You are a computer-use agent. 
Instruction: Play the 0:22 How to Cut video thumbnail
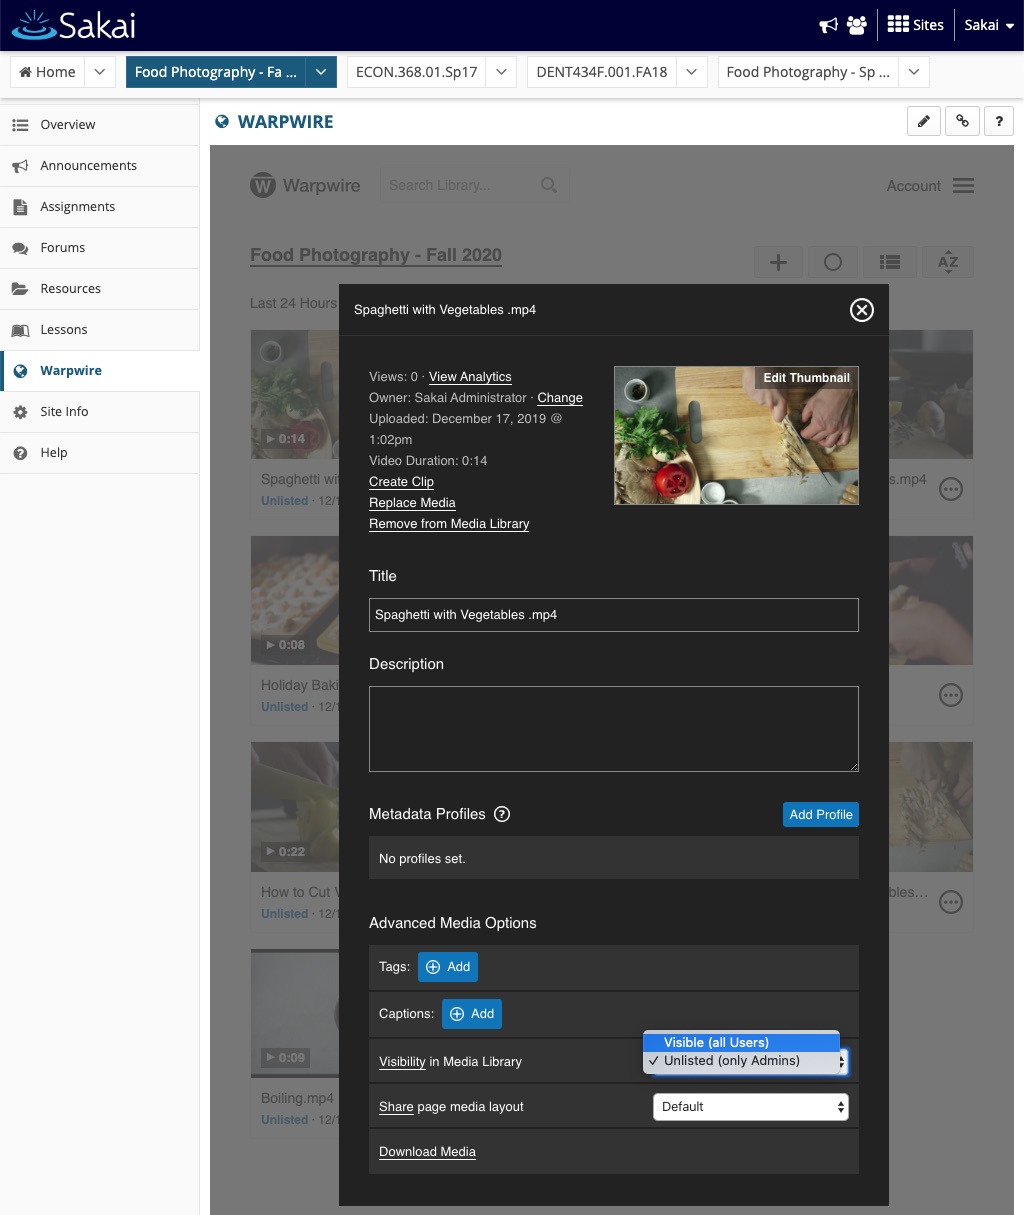coord(294,807)
